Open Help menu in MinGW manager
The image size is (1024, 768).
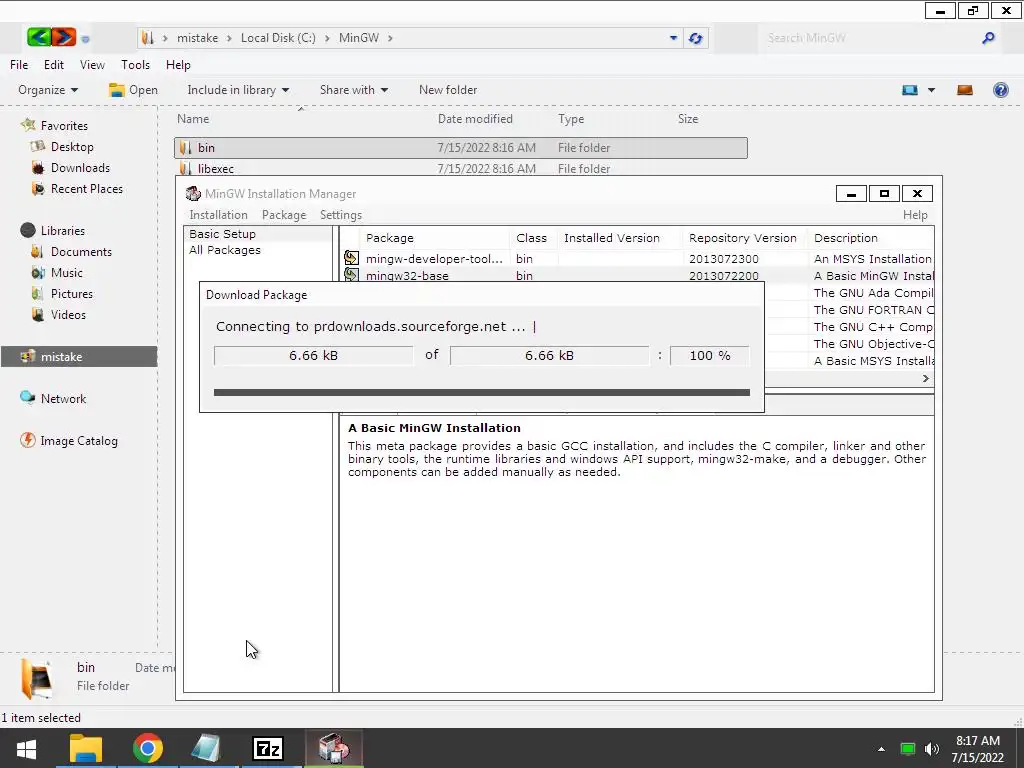pos(915,215)
